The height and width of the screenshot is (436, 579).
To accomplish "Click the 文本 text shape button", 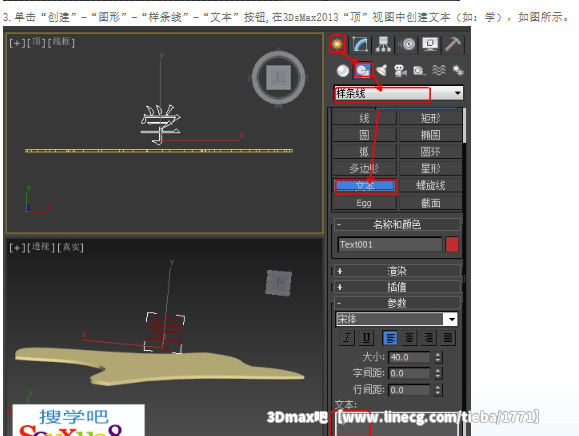I will [x=365, y=186].
